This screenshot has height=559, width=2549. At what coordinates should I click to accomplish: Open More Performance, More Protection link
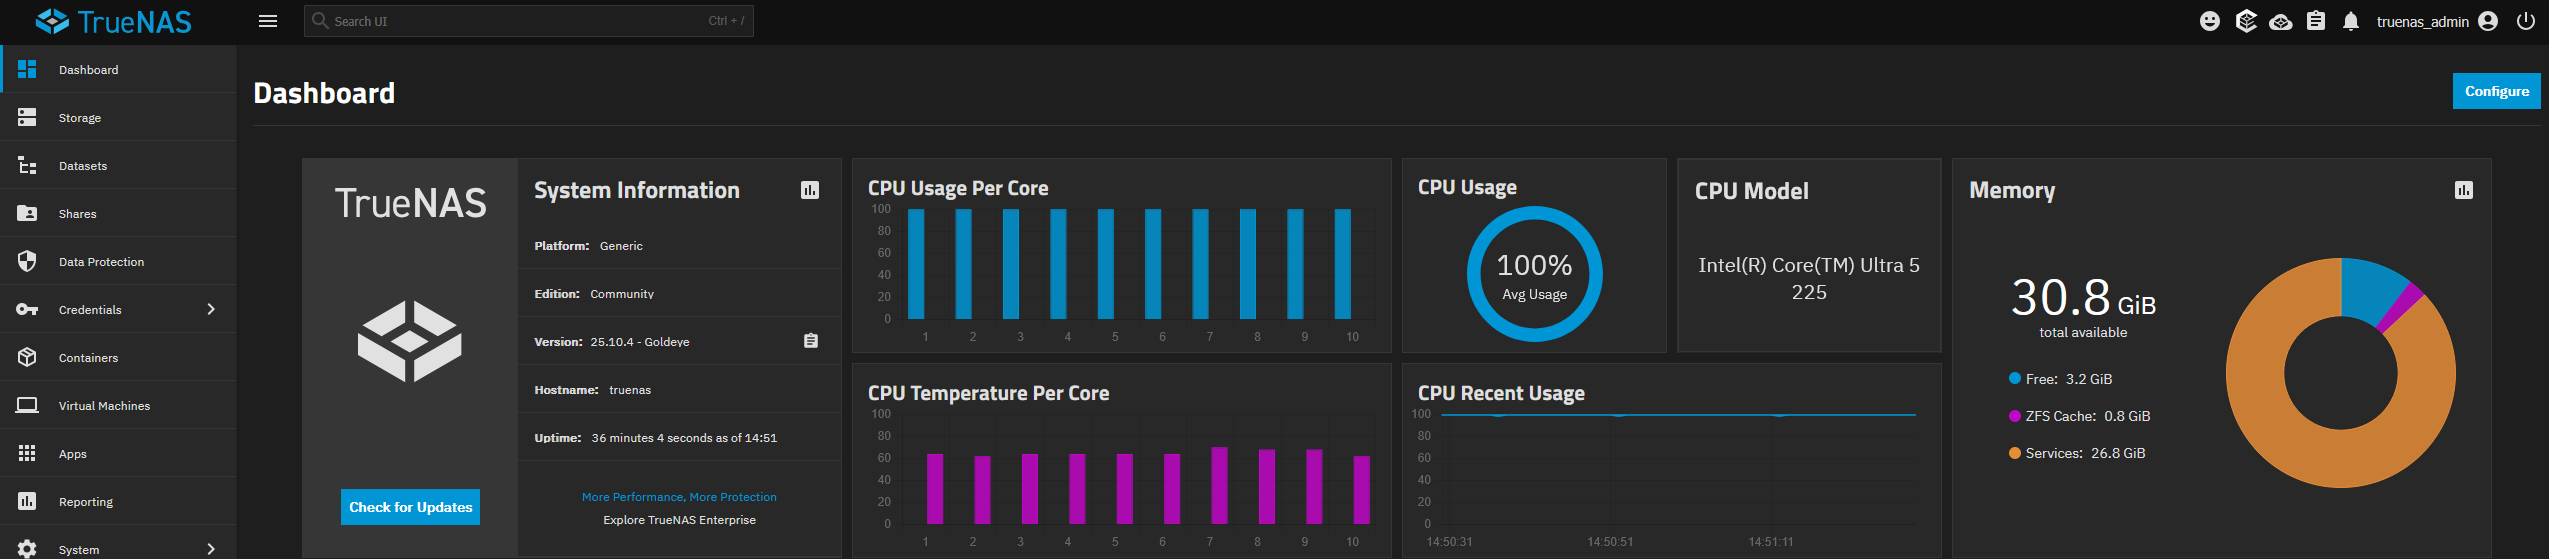coord(679,497)
